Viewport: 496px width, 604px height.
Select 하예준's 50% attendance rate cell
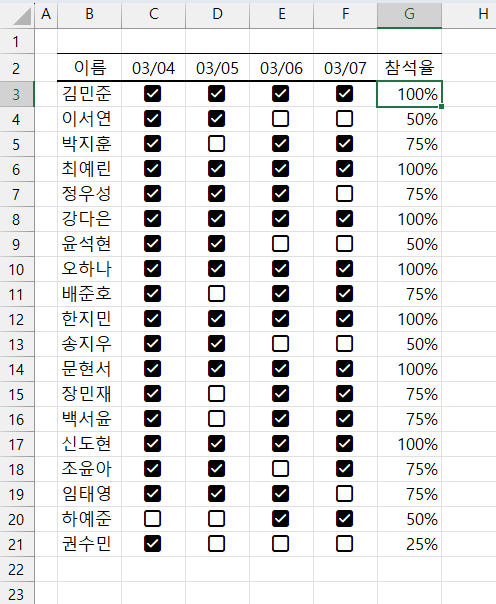click(x=409, y=519)
